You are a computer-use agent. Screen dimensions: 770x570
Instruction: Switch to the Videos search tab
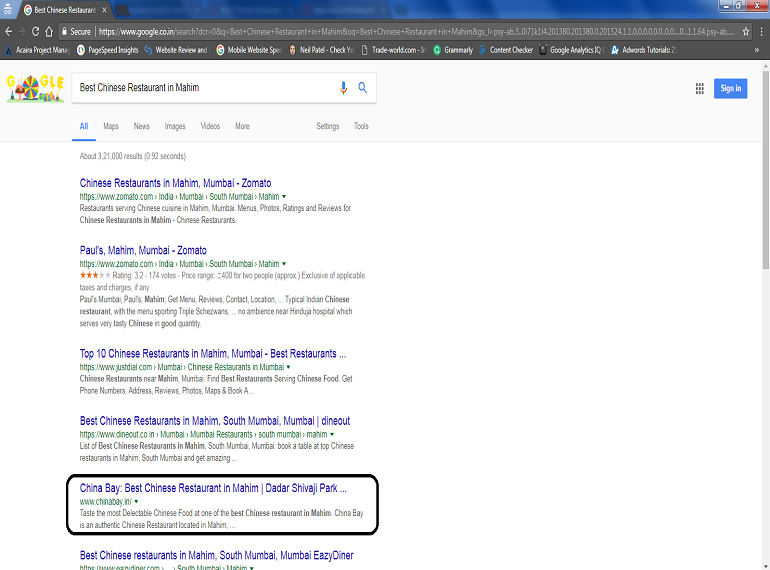(x=210, y=126)
